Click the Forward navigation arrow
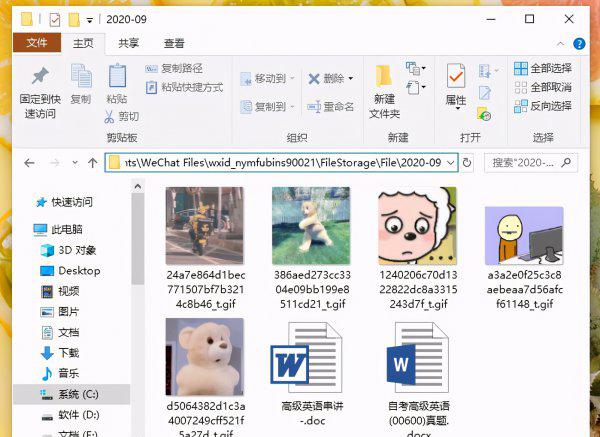600x437 pixels. [x=55, y=163]
